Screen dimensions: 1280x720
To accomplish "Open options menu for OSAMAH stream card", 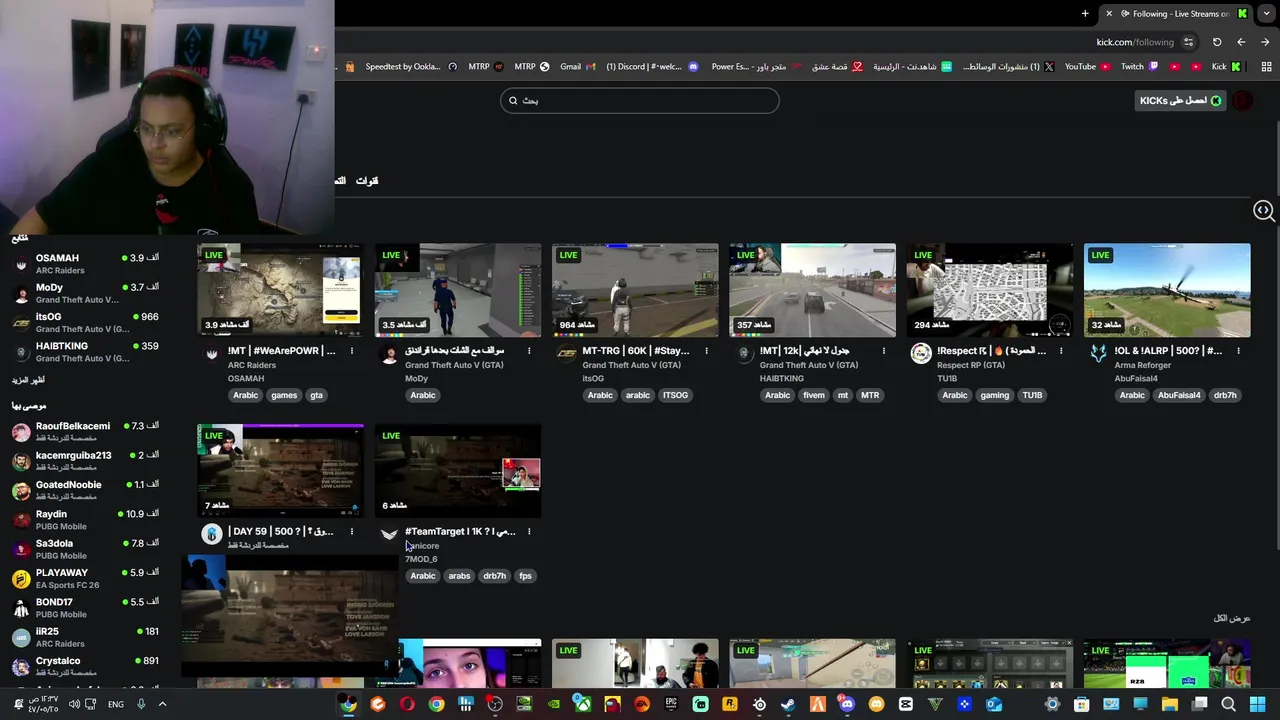I will [x=352, y=351].
